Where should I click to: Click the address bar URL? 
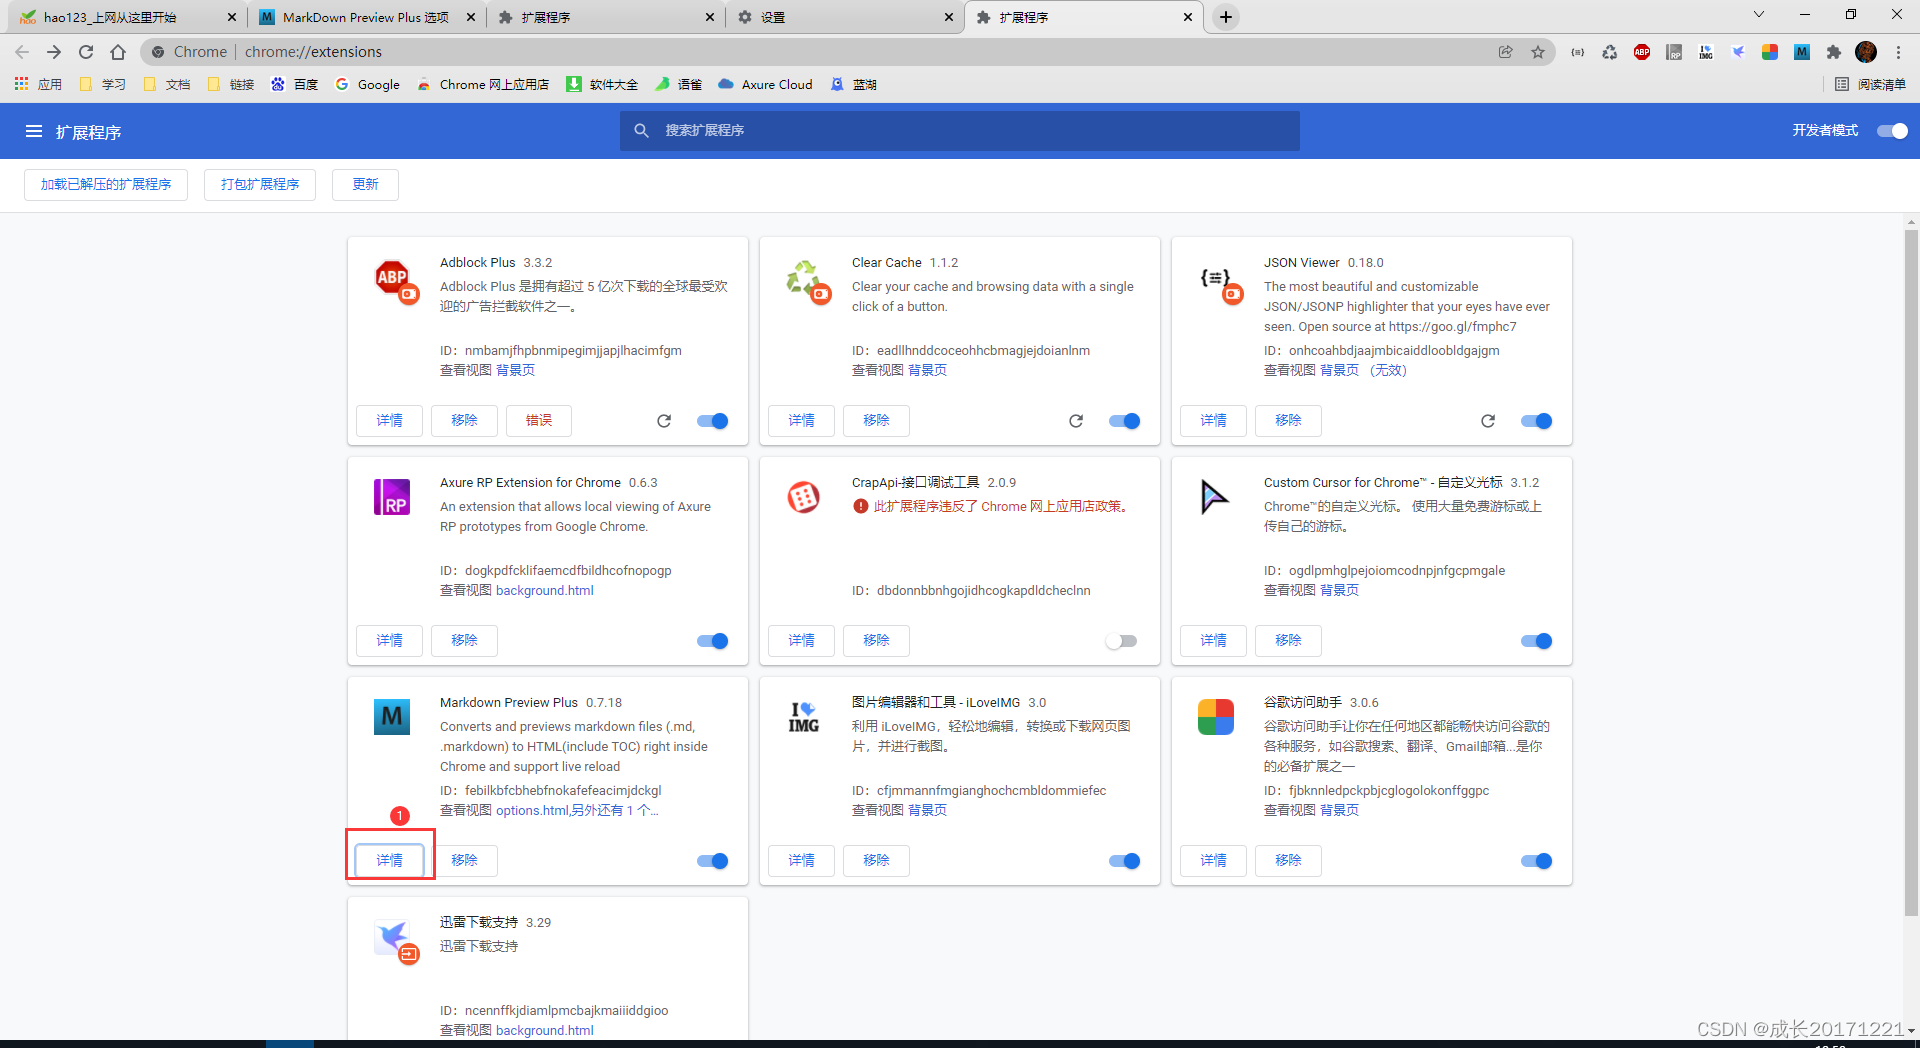(313, 52)
